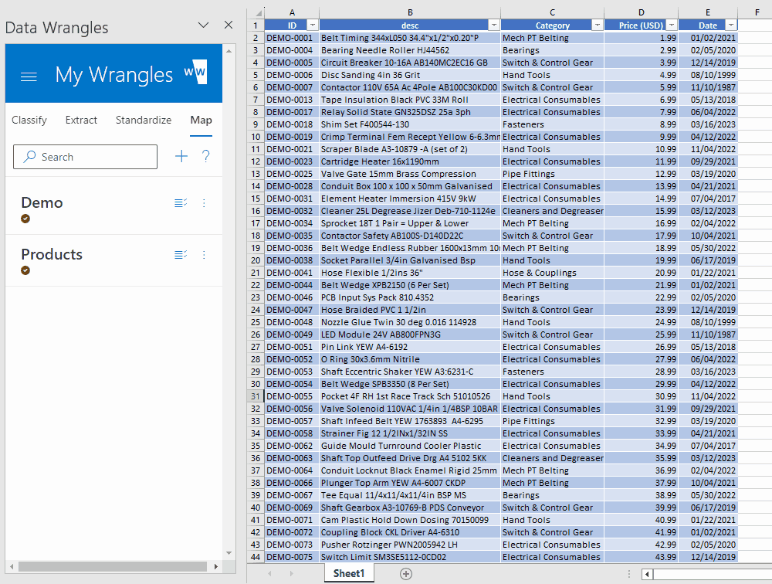Click Pipe Fittings cell in row 13

pos(552,174)
